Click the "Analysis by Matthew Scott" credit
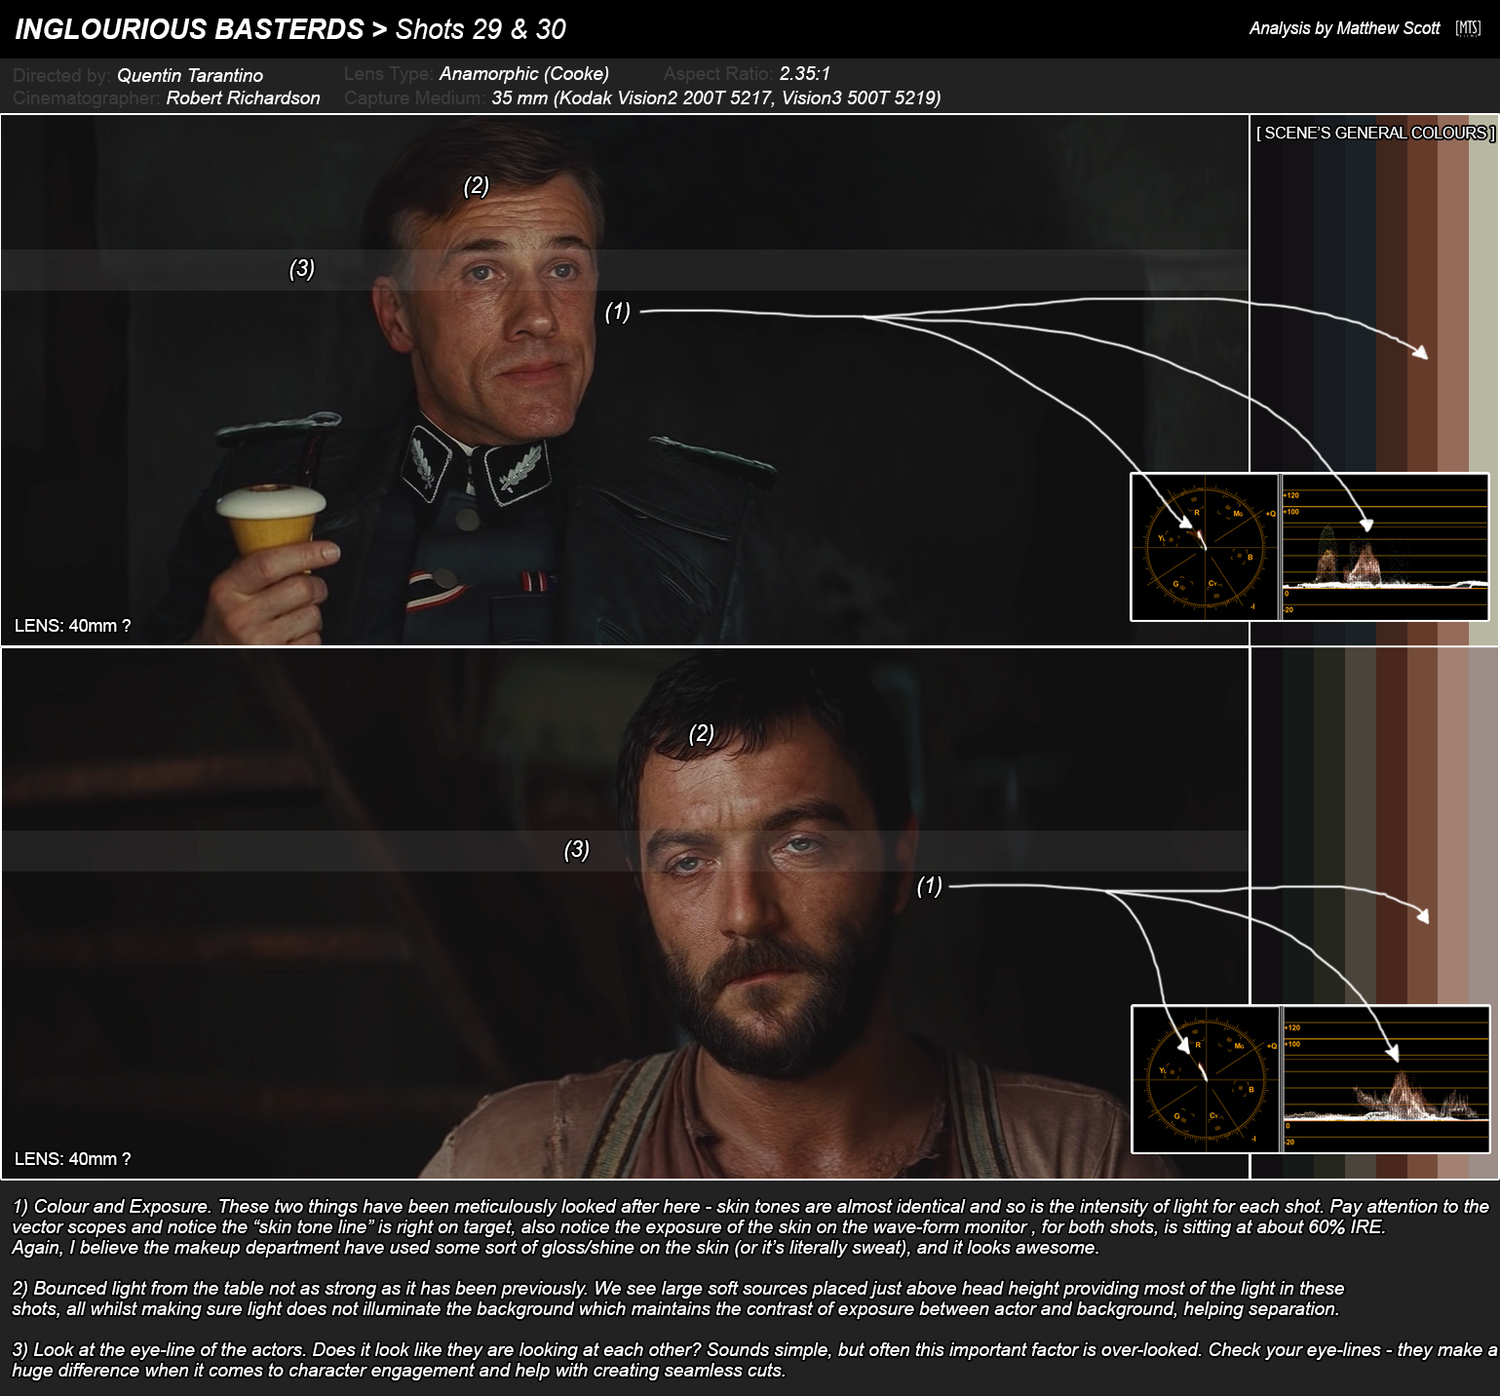Screen dimensions: 1500x1396 [1344, 28]
